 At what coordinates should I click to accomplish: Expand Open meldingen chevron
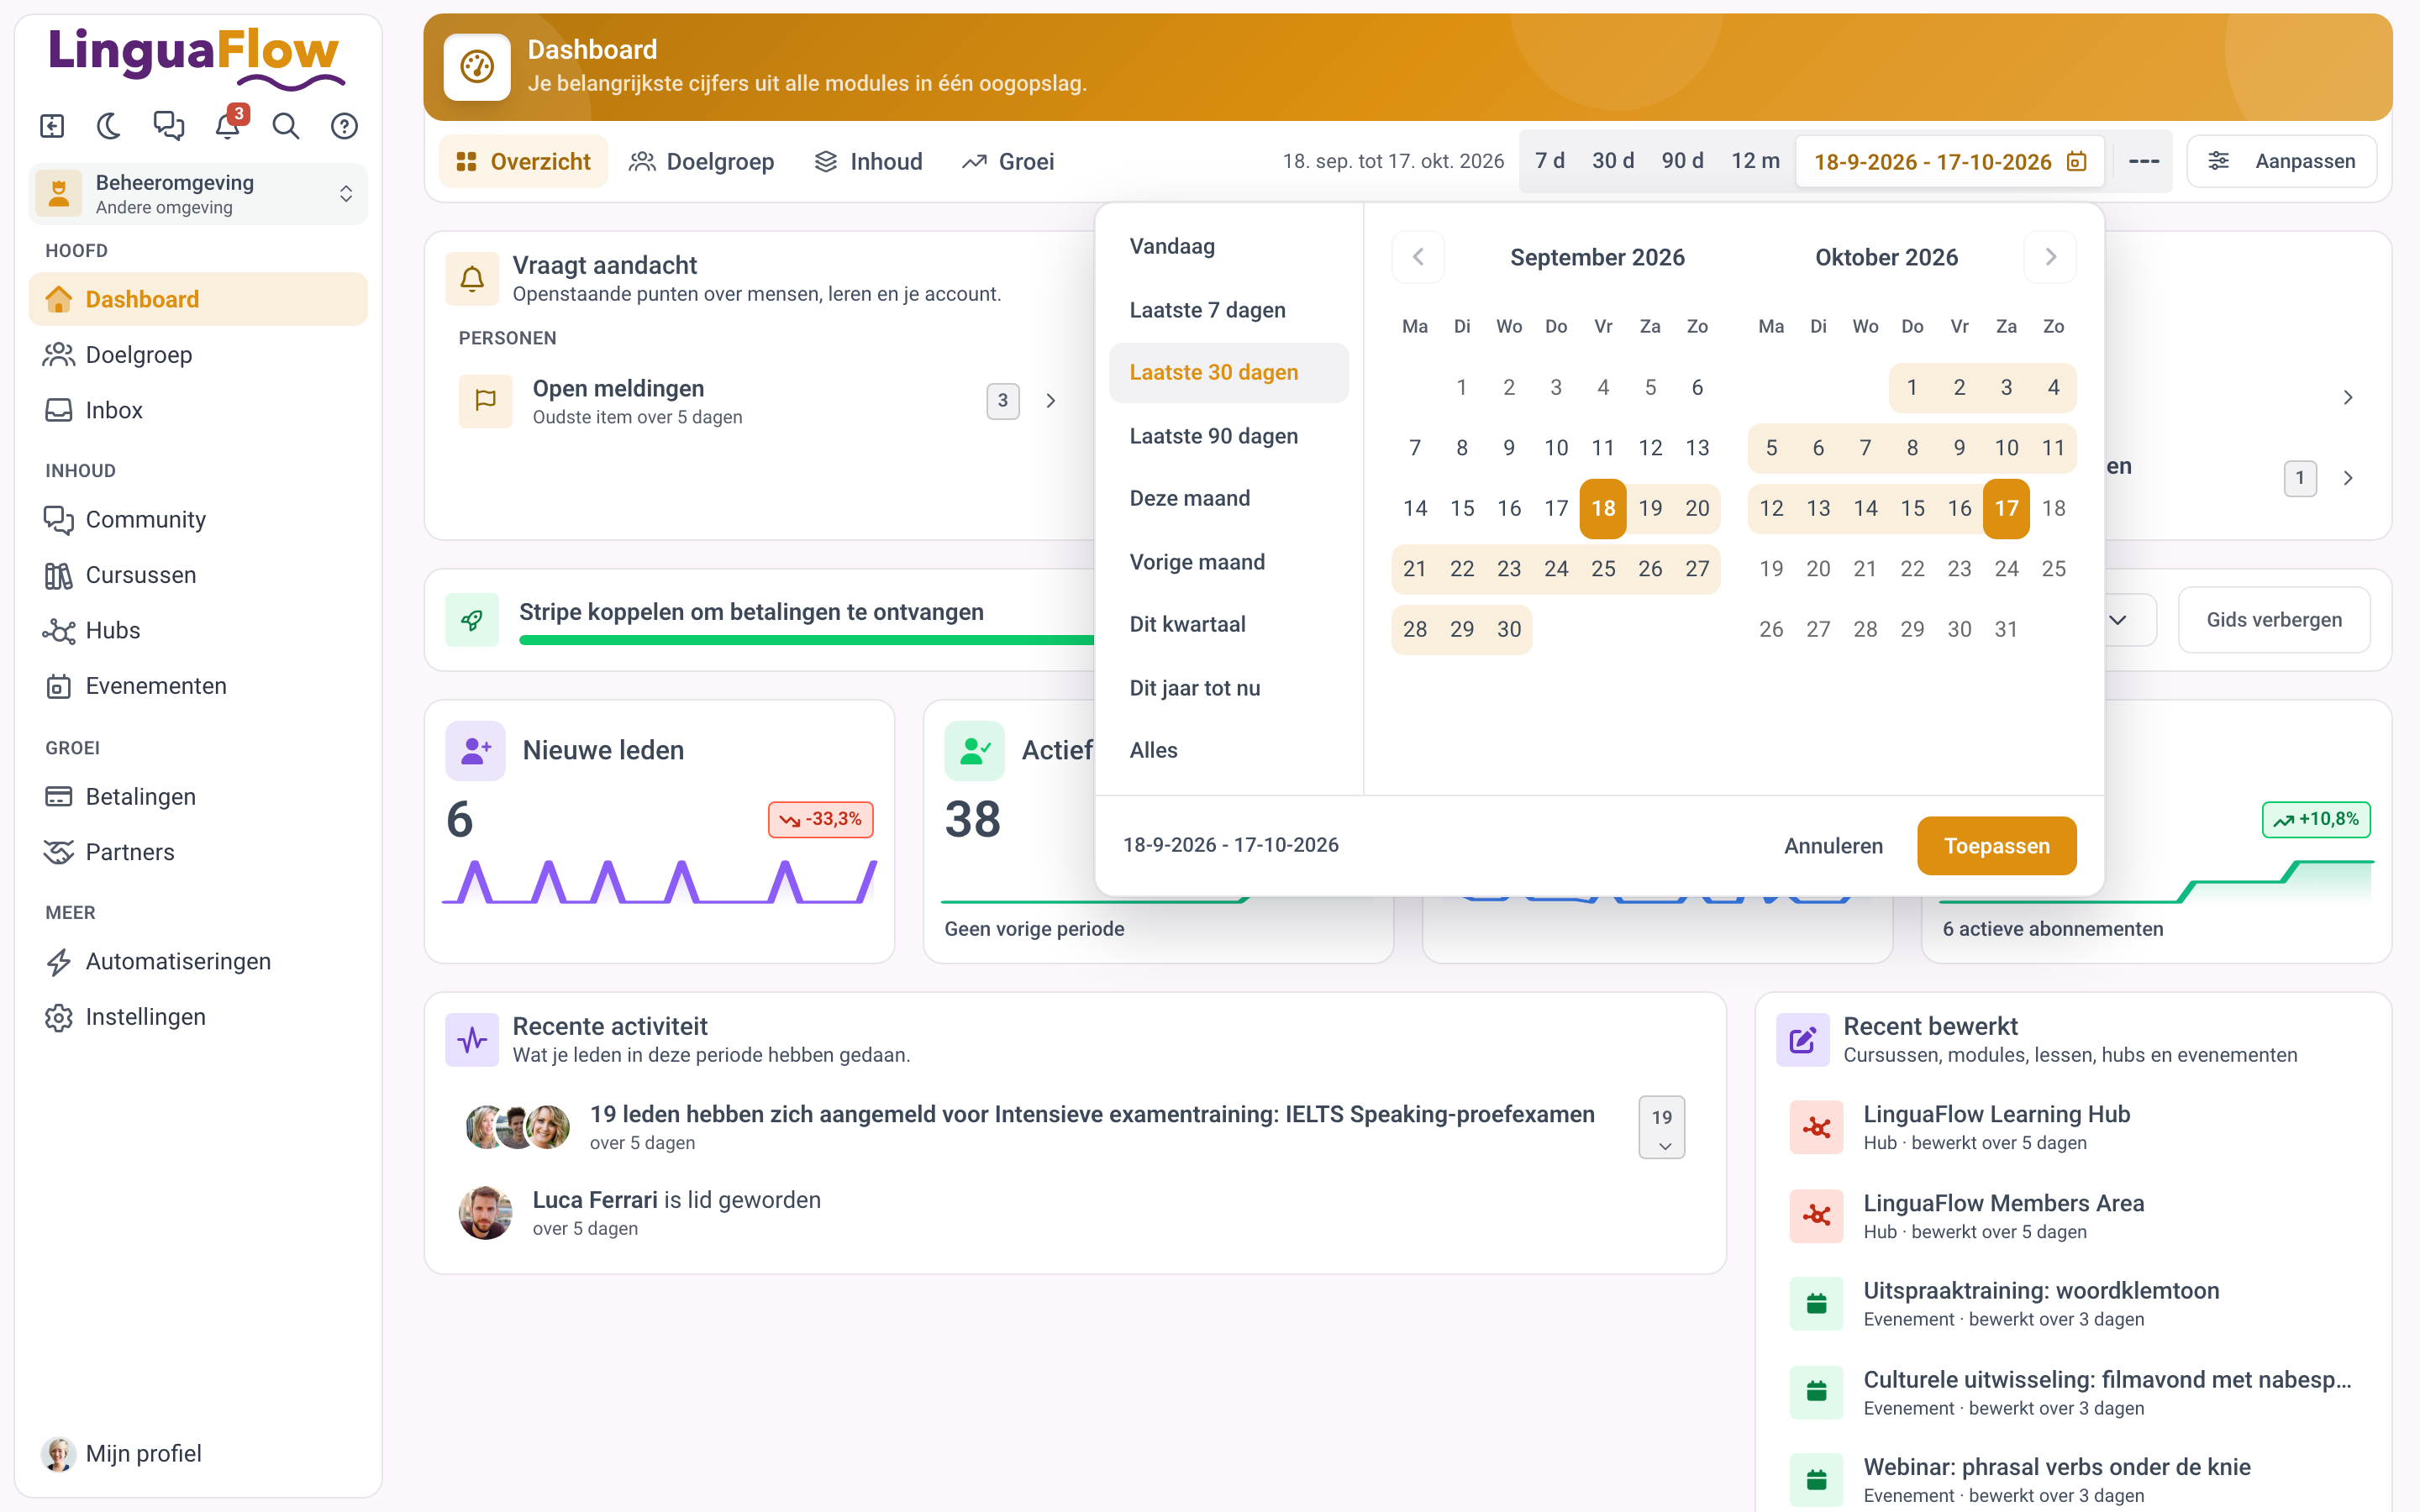click(1050, 401)
